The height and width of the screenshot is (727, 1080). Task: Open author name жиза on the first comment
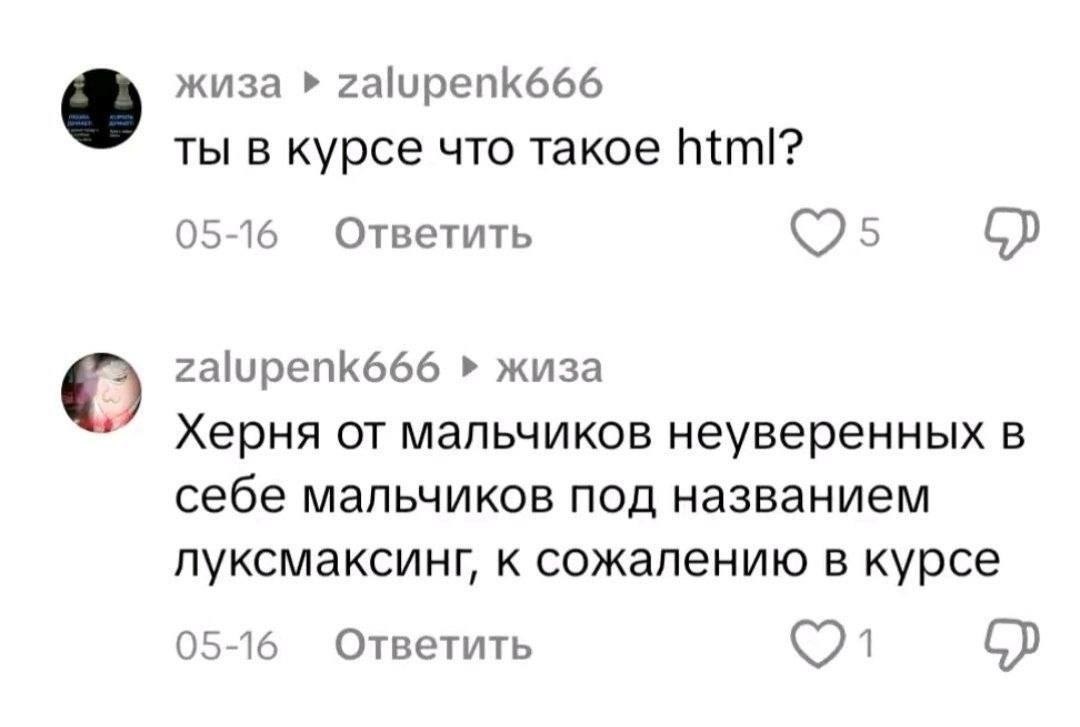tap(229, 85)
